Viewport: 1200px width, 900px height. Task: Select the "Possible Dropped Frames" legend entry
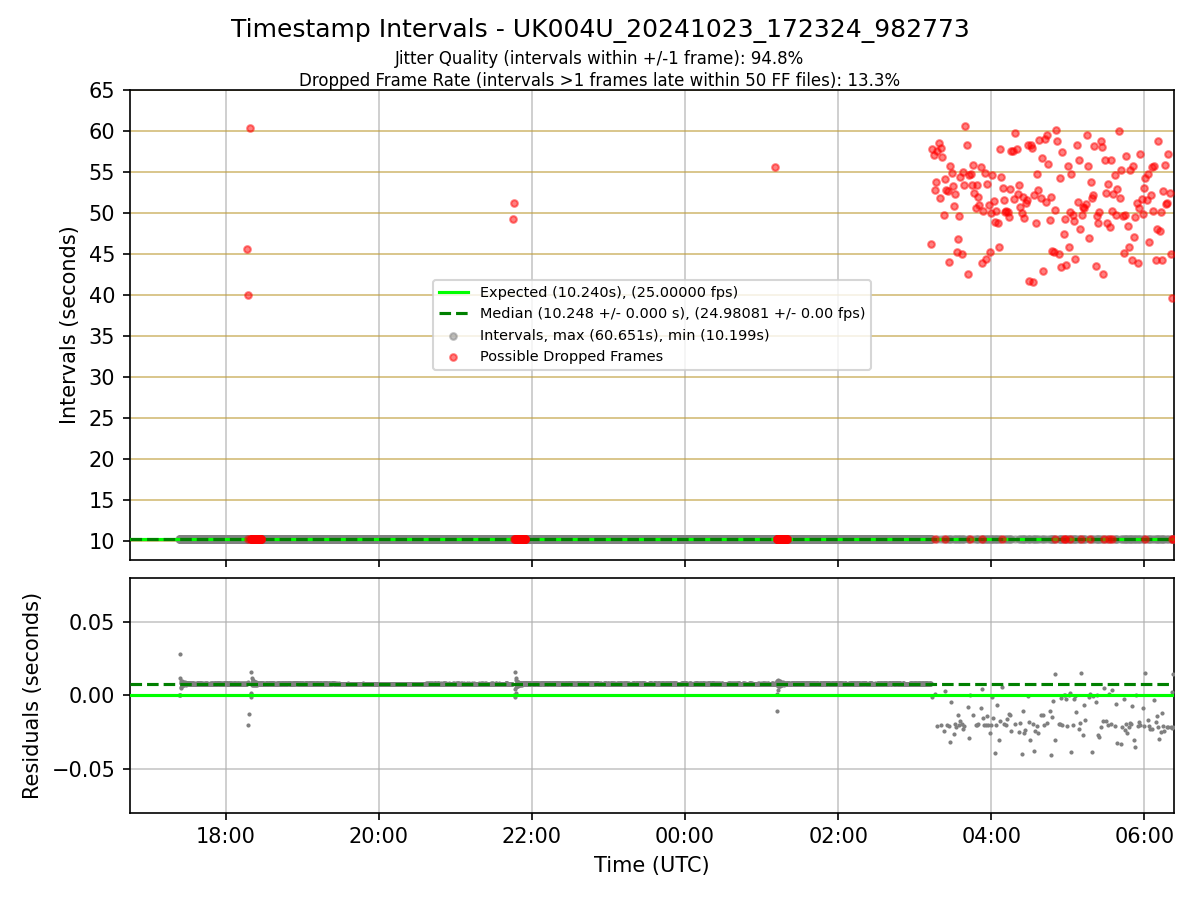[x=571, y=356]
